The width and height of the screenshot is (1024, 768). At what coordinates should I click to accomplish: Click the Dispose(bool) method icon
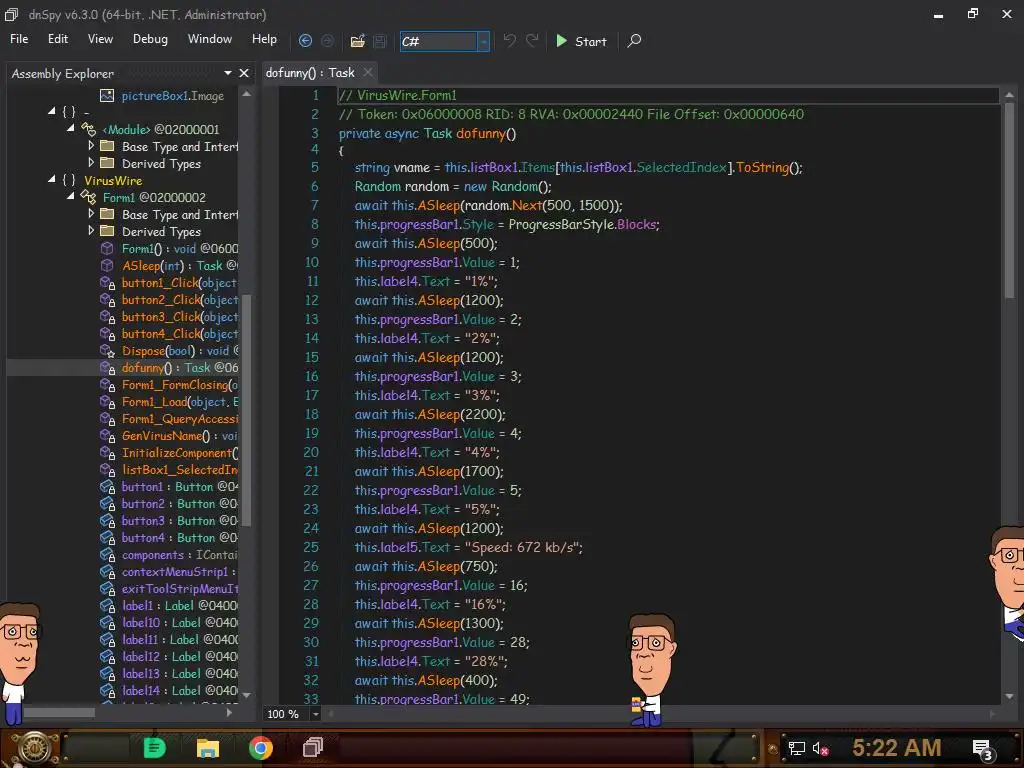click(107, 351)
